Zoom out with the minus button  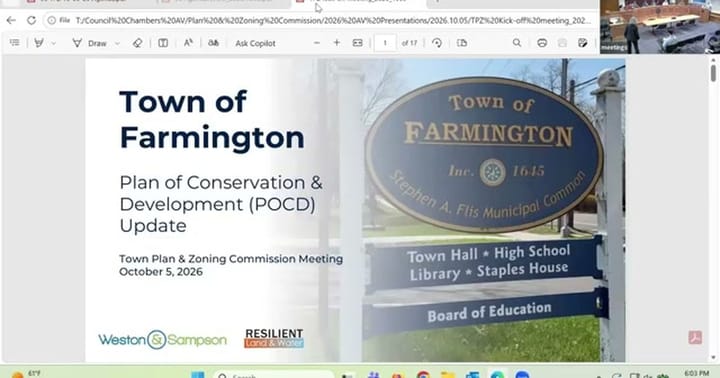click(317, 43)
